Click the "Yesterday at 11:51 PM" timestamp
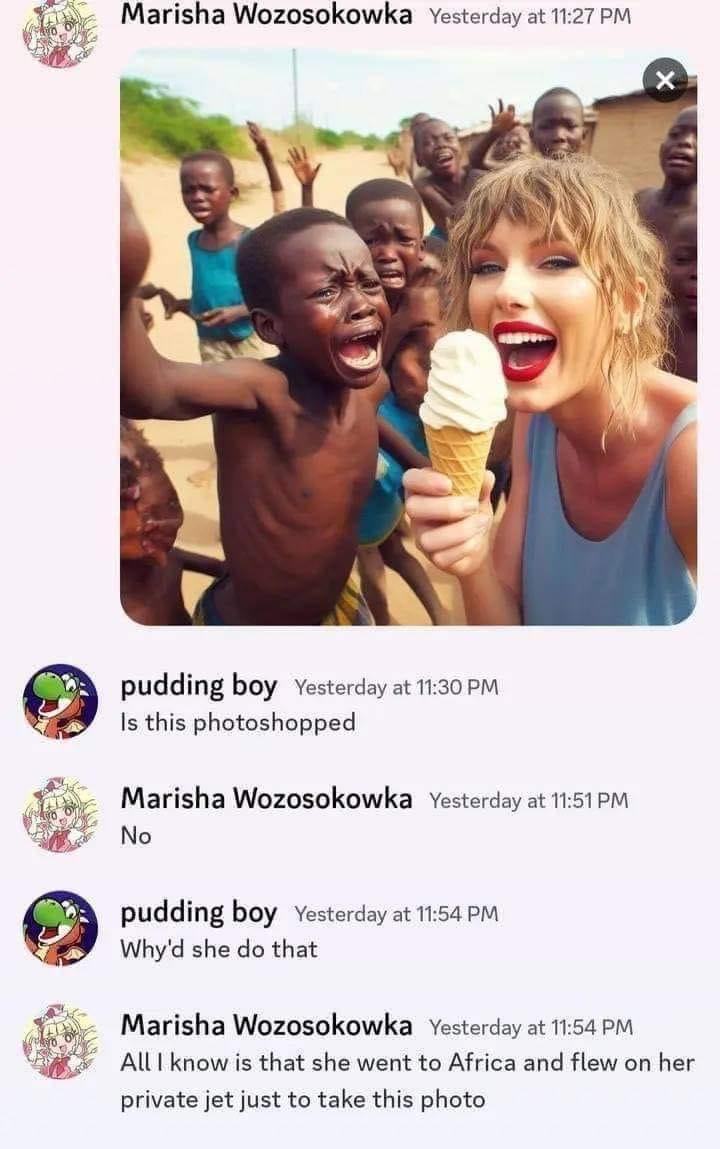 pos(529,801)
